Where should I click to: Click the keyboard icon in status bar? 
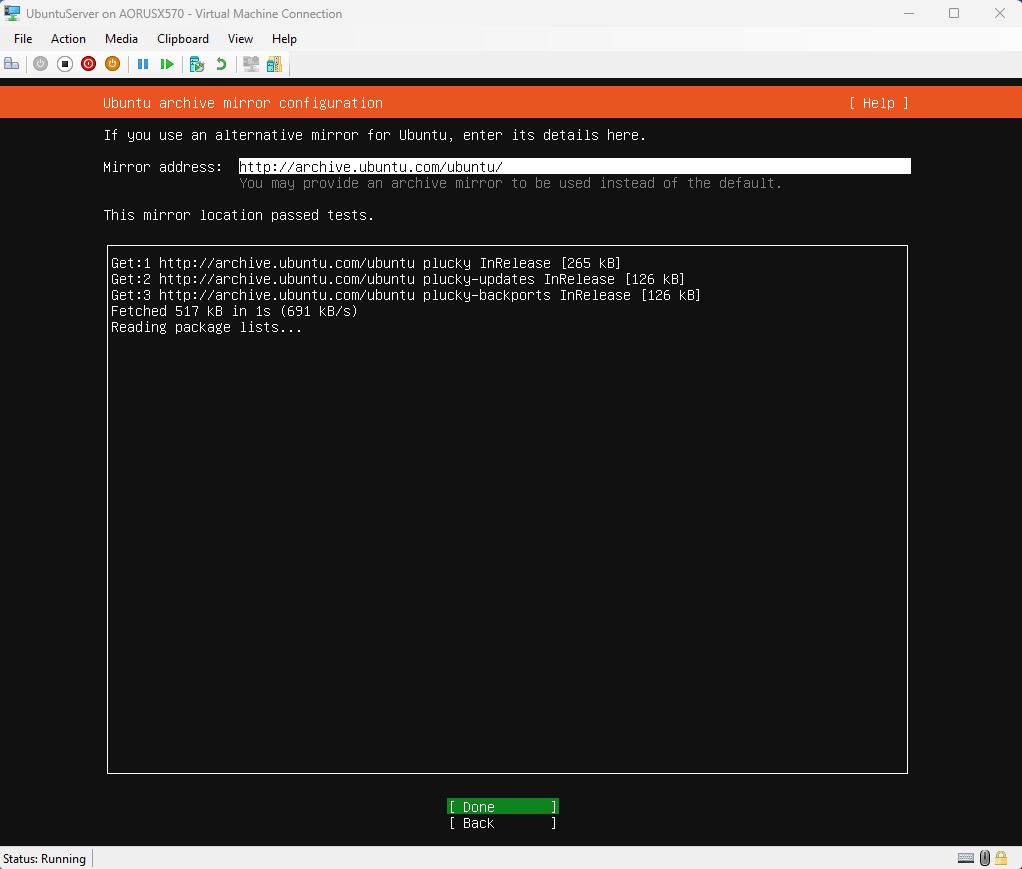coord(966,858)
